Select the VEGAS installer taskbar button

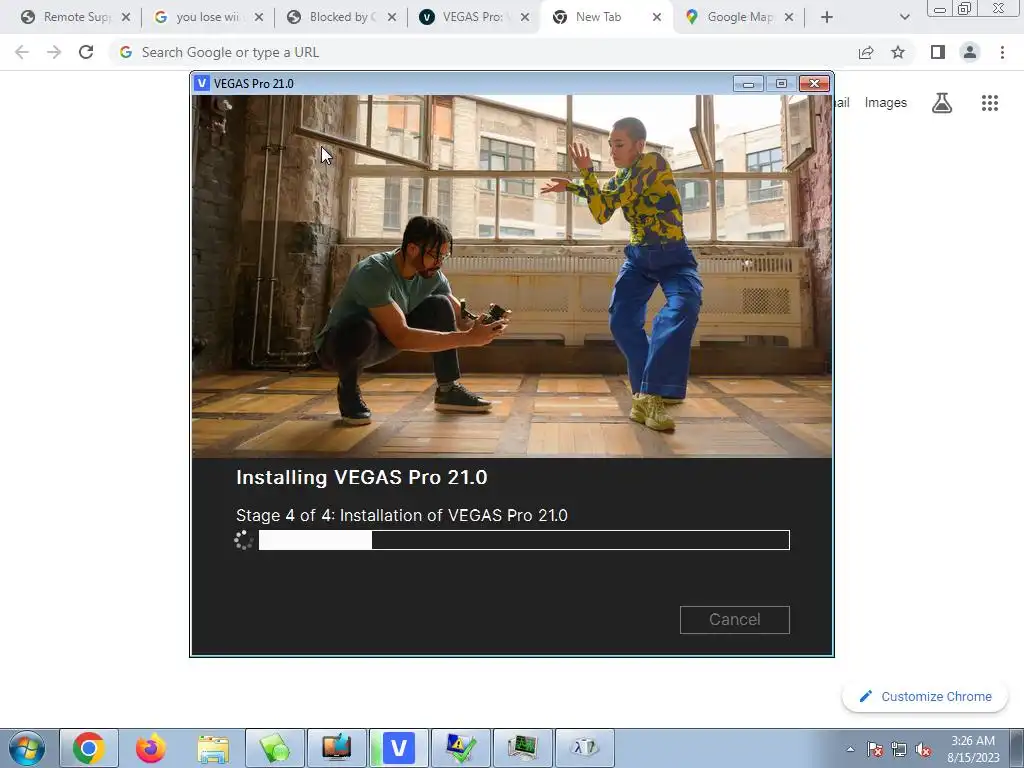point(398,748)
